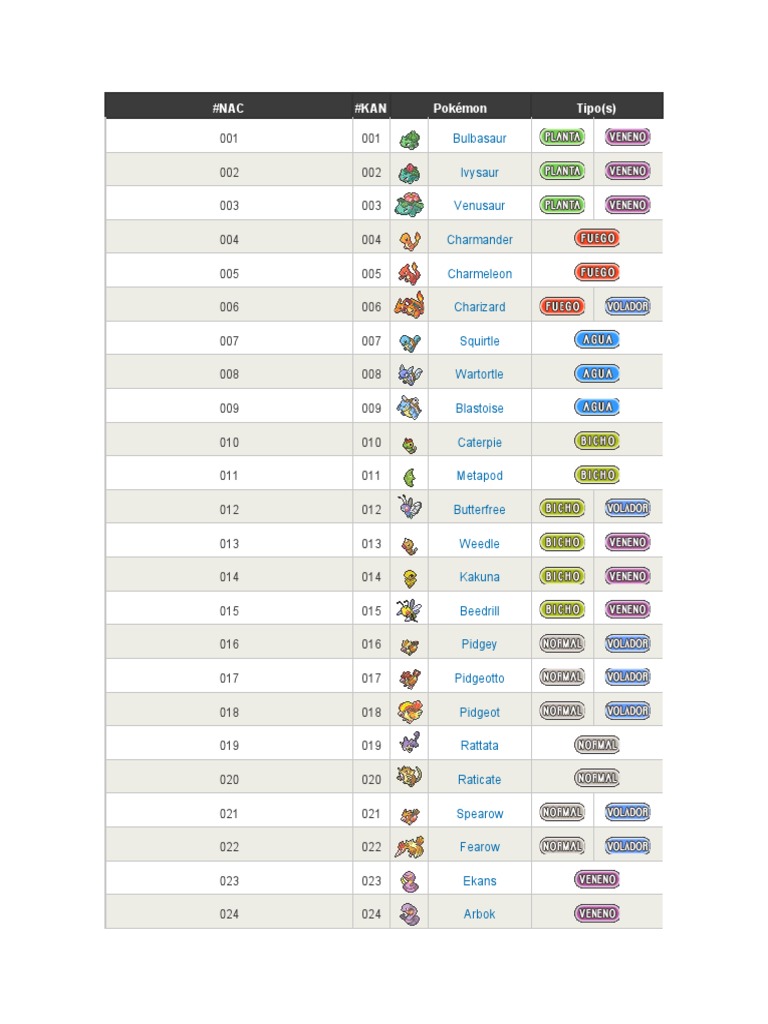
Task: Click the #NAC column header
Action: point(228,108)
